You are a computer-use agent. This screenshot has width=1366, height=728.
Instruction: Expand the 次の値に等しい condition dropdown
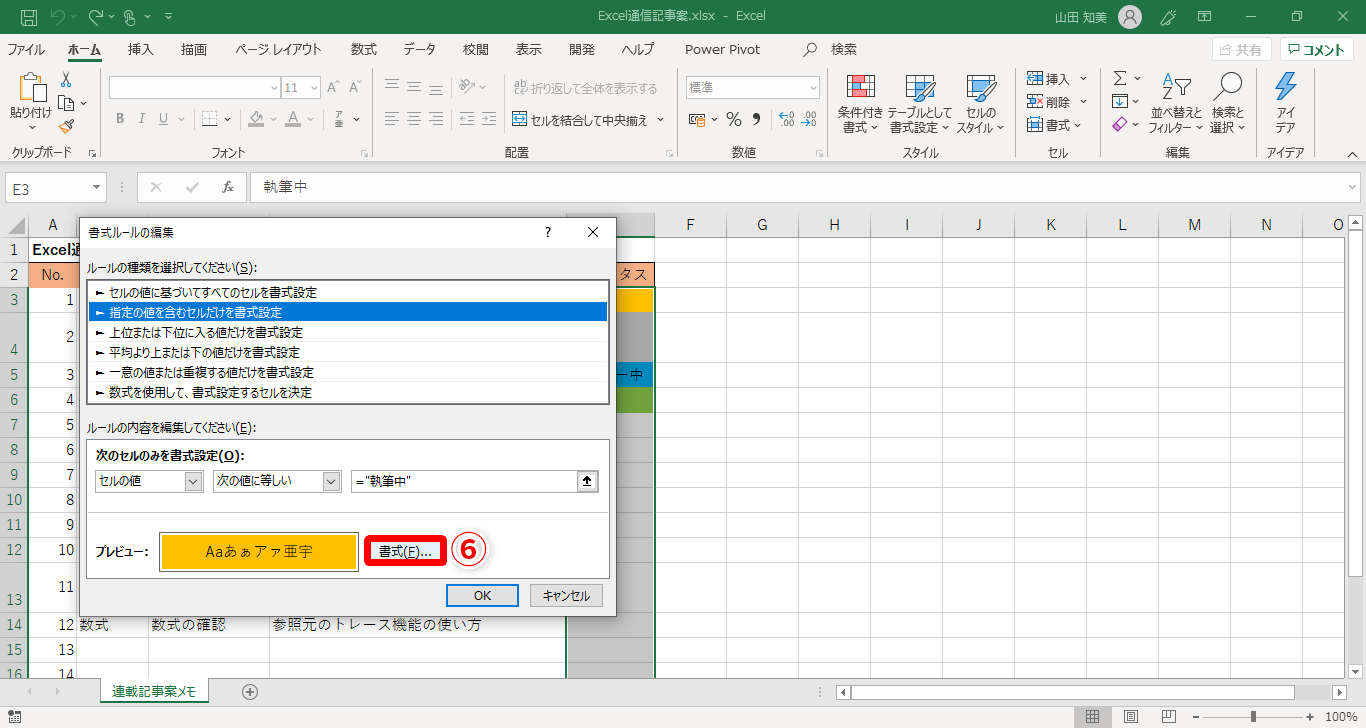pyautogui.click(x=332, y=481)
